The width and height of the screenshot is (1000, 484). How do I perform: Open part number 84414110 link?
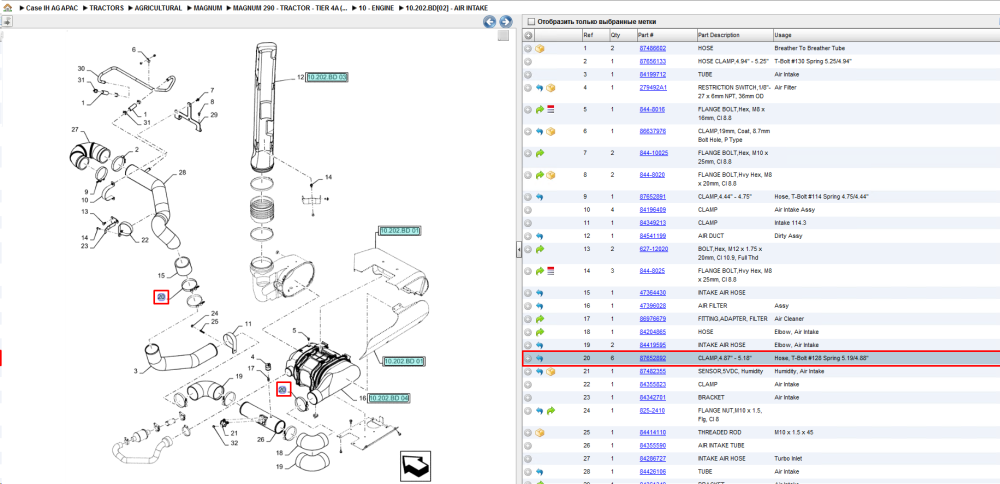tap(652, 432)
